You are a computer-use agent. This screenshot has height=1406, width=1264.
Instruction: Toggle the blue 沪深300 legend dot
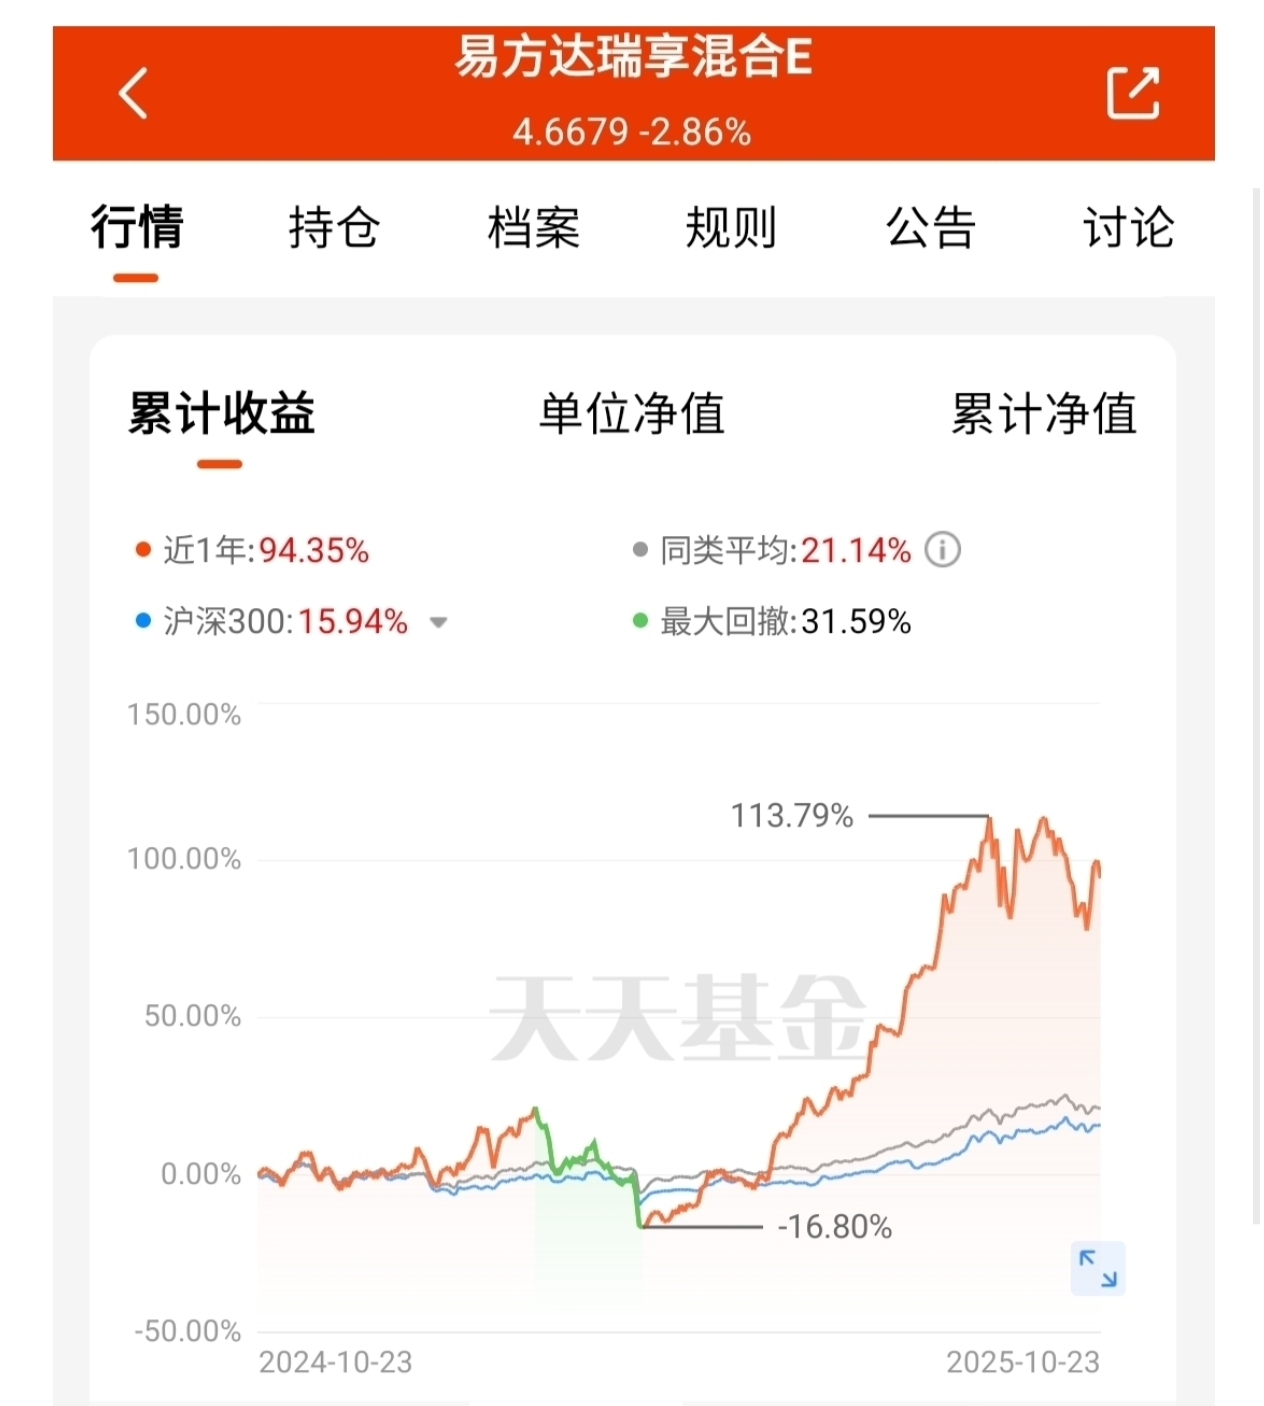(143, 621)
